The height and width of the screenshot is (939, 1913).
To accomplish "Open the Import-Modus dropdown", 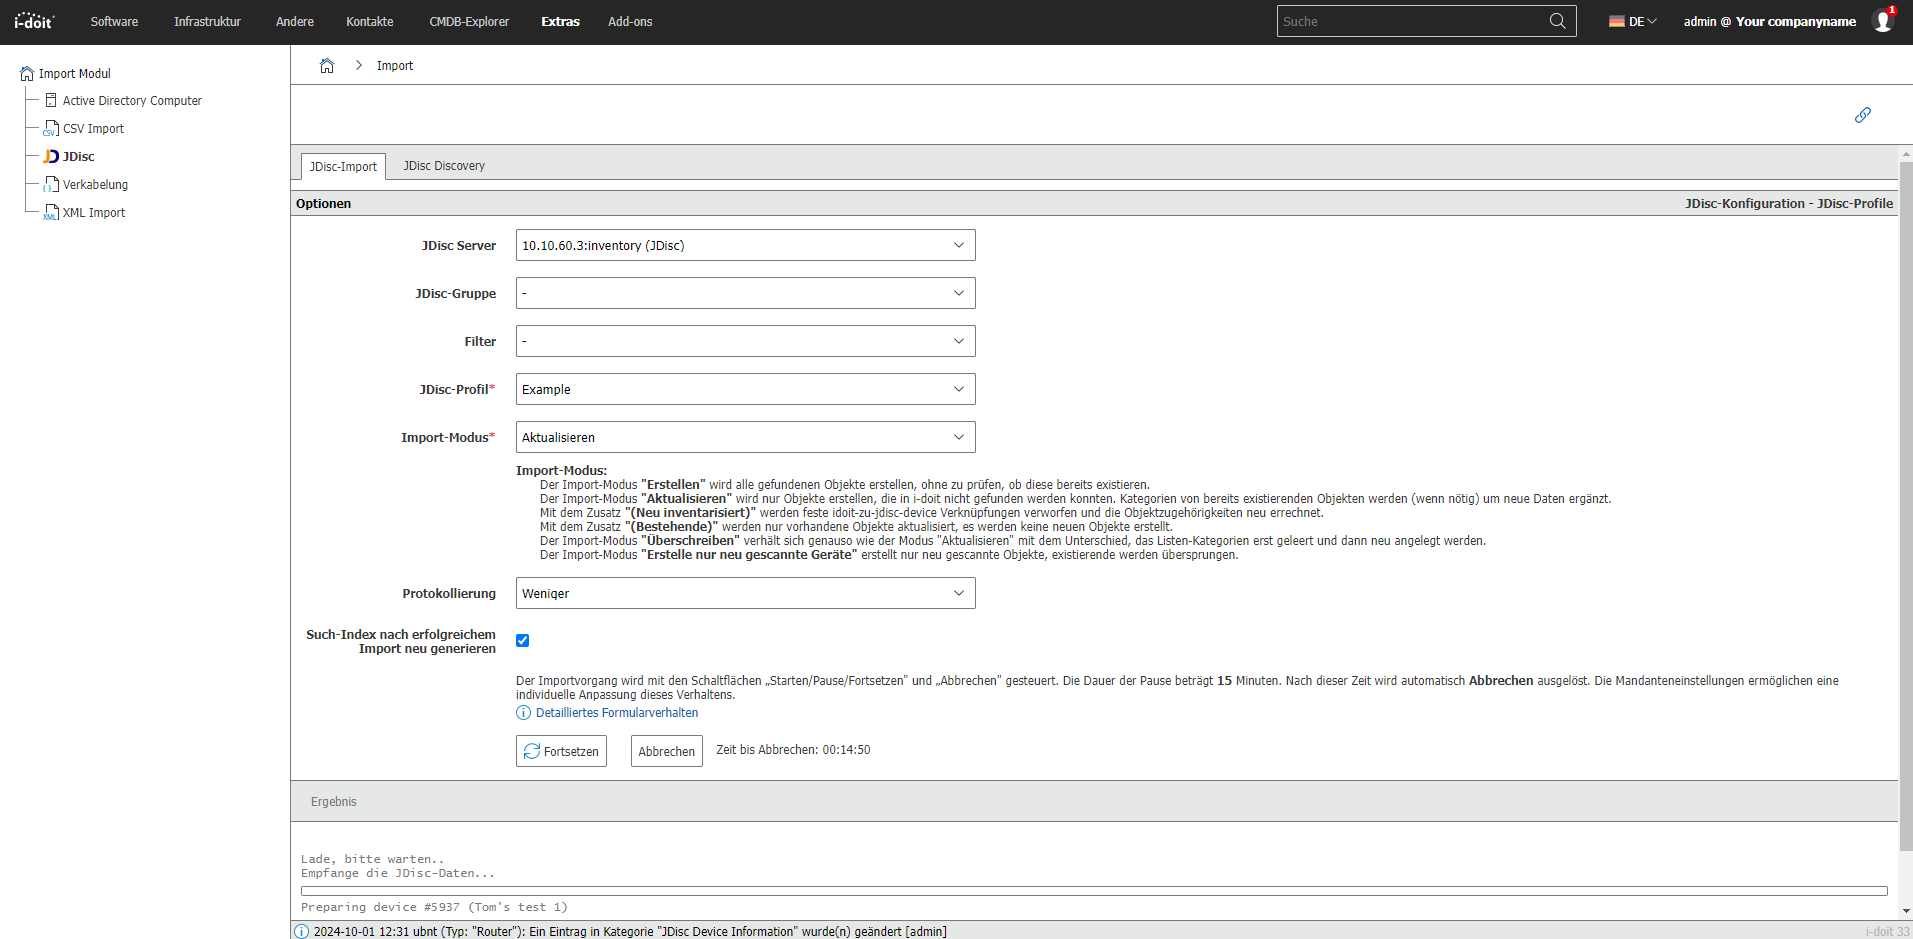I will pyautogui.click(x=746, y=437).
